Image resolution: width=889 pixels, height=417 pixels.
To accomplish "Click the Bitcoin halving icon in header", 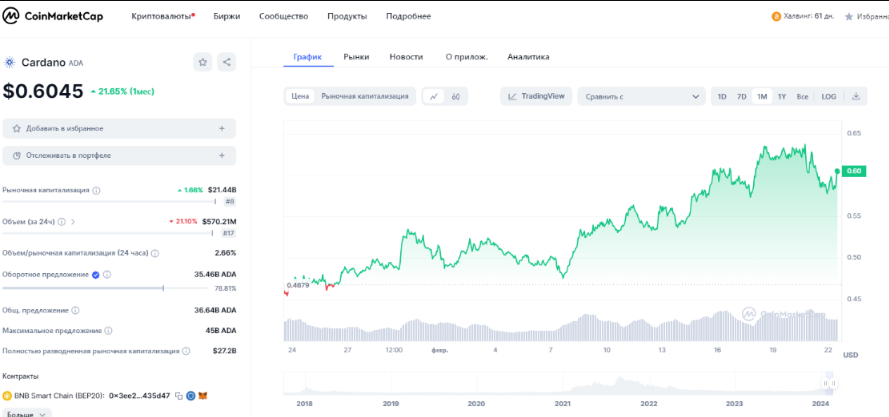I will [776, 16].
